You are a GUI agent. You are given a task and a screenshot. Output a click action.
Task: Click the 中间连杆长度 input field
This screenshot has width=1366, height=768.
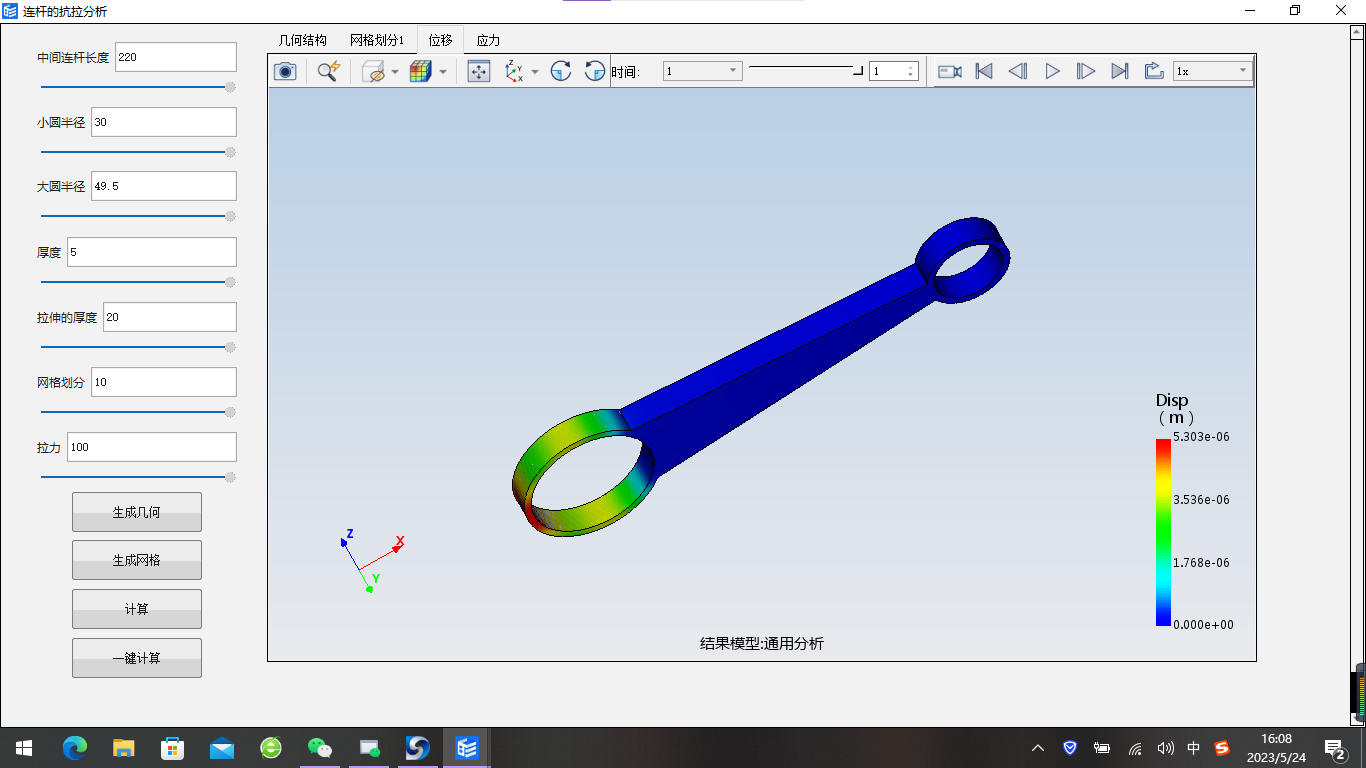[176, 57]
